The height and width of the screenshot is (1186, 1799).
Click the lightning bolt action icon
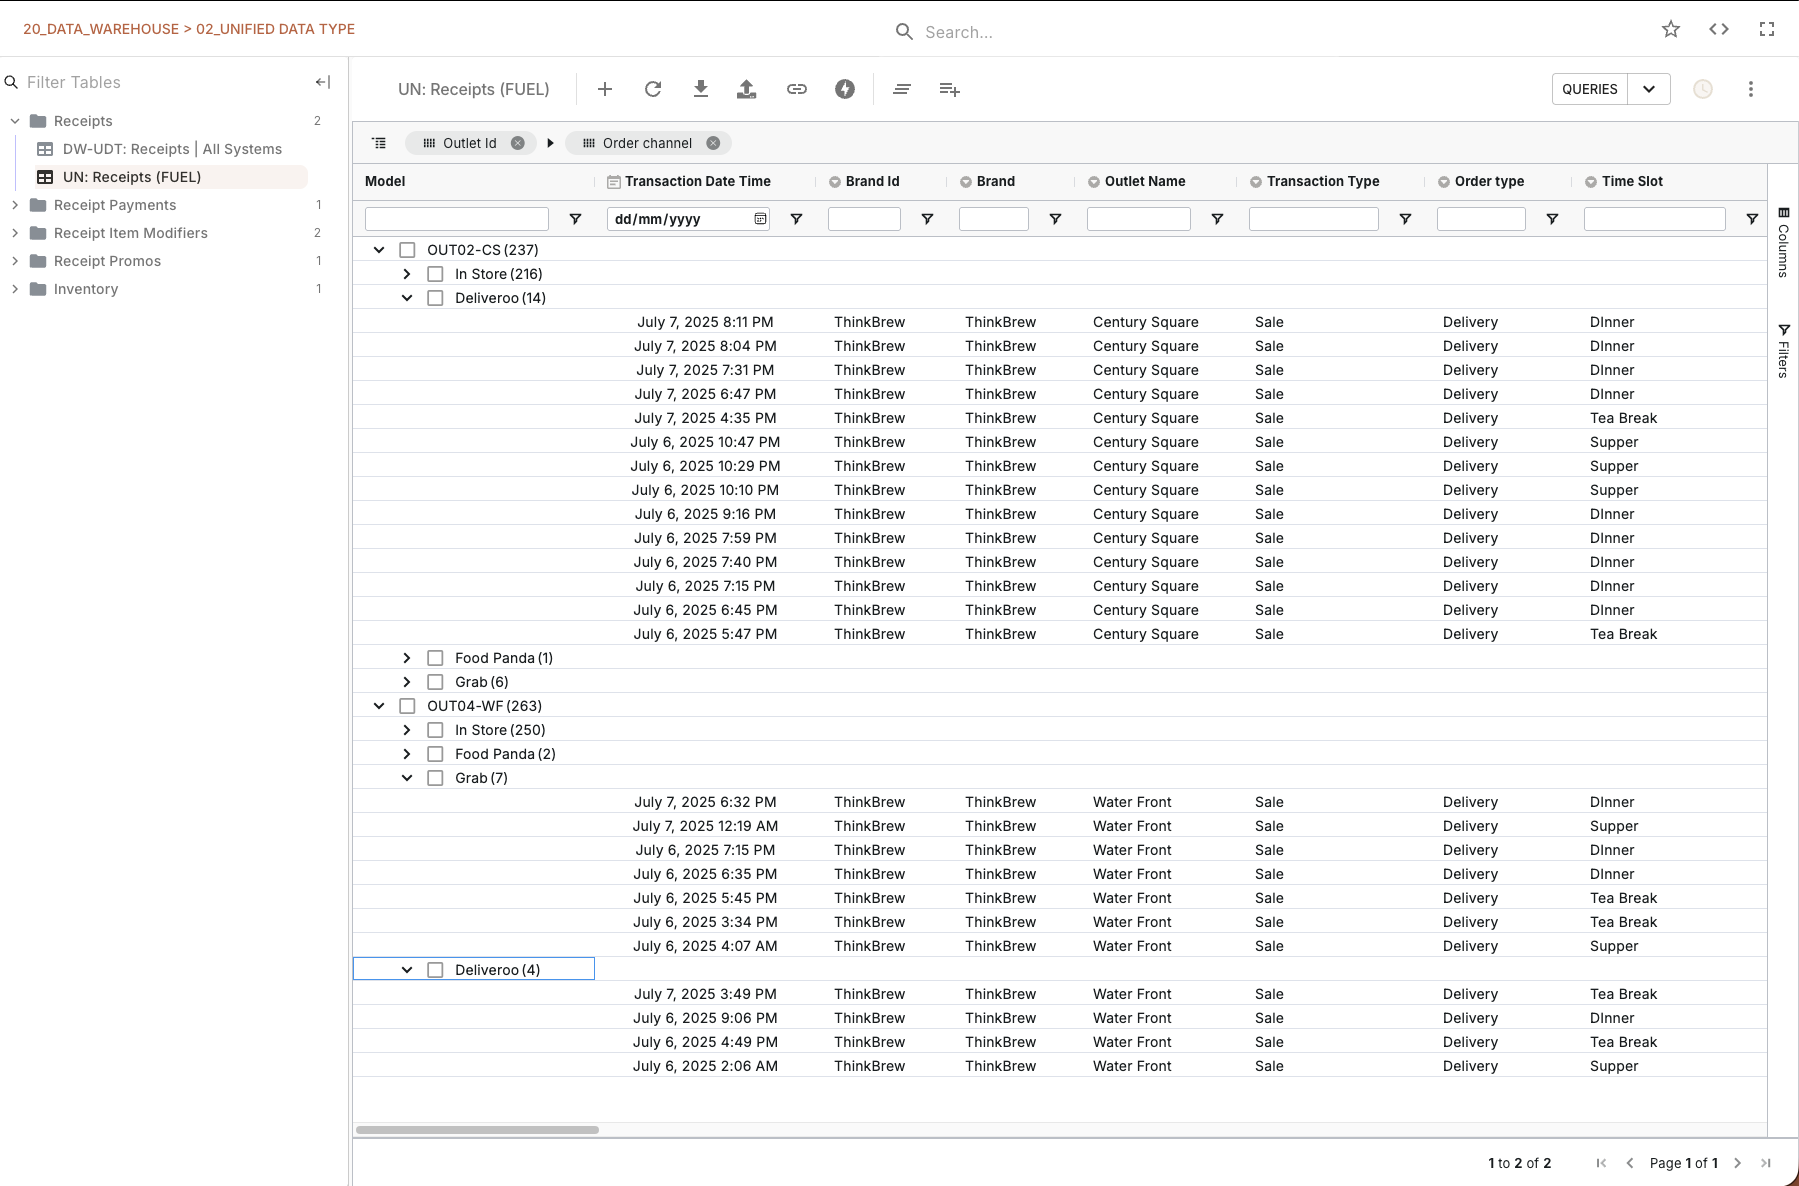[845, 89]
